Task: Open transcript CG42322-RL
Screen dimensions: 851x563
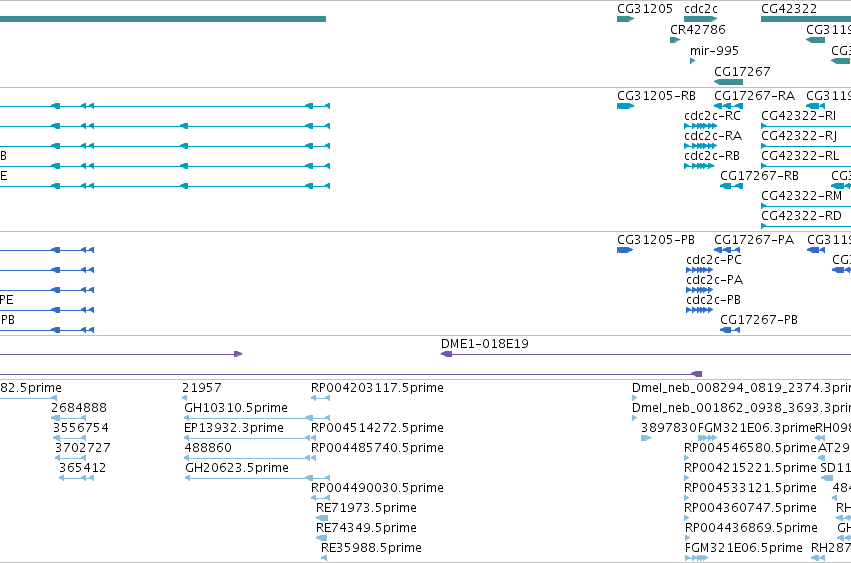Action: tap(800, 156)
